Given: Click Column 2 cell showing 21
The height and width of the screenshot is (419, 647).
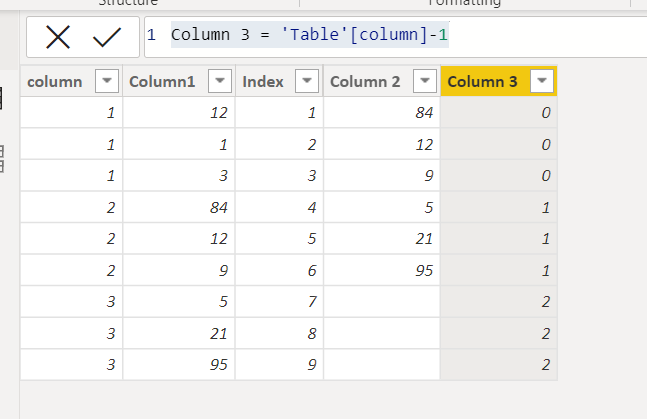Looking at the screenshot, I should tap(382, 239).
